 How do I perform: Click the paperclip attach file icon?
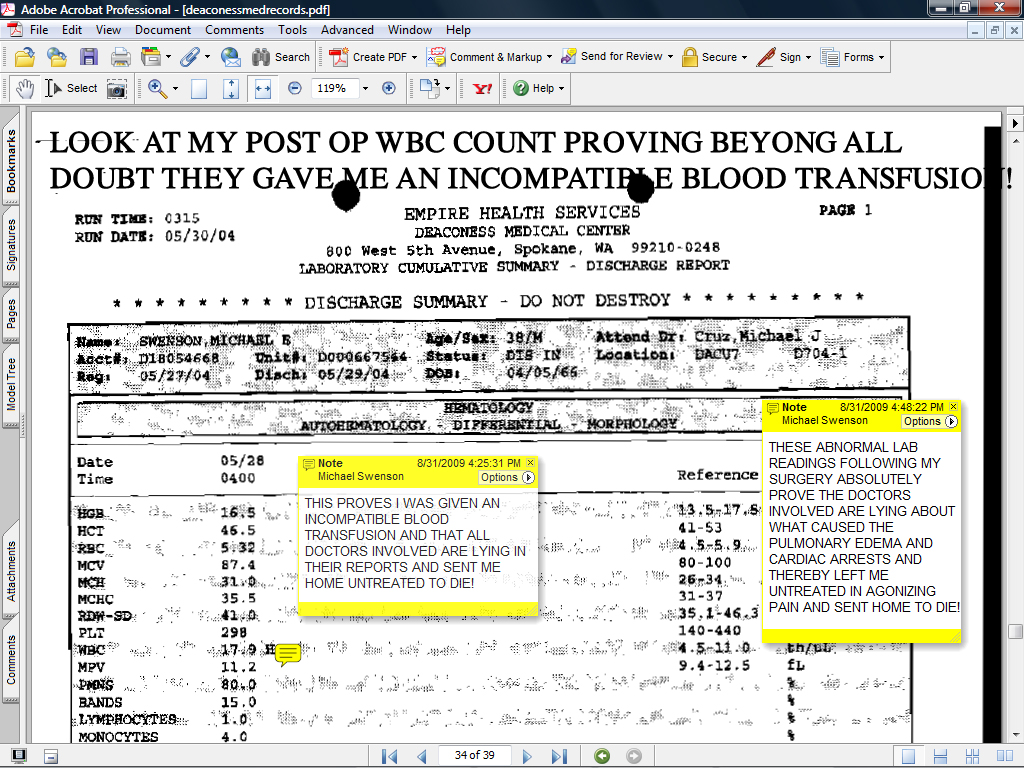[x=189, y=57]
